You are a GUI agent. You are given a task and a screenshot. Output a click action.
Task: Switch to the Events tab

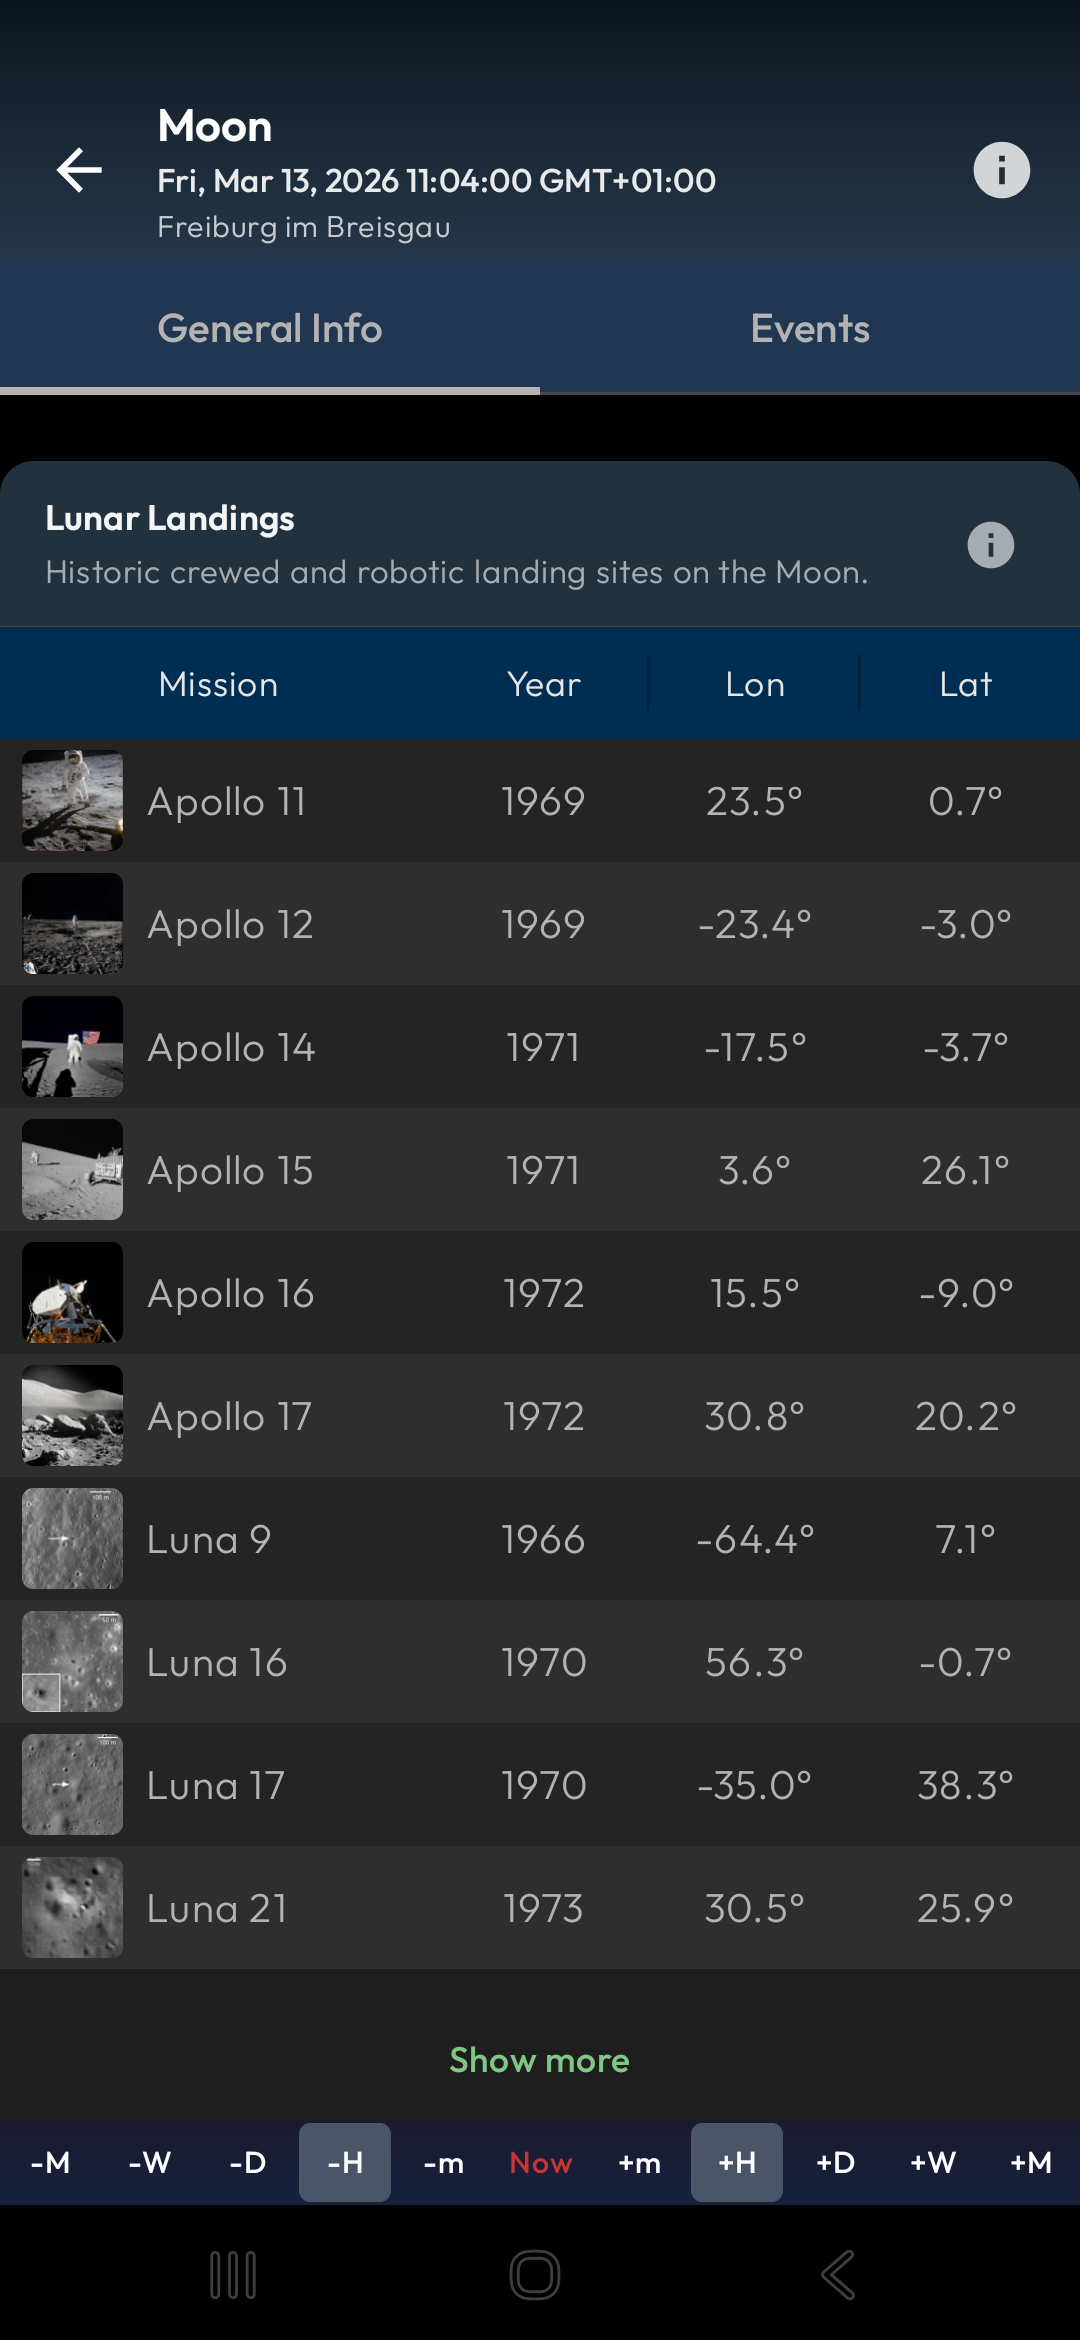810,328
